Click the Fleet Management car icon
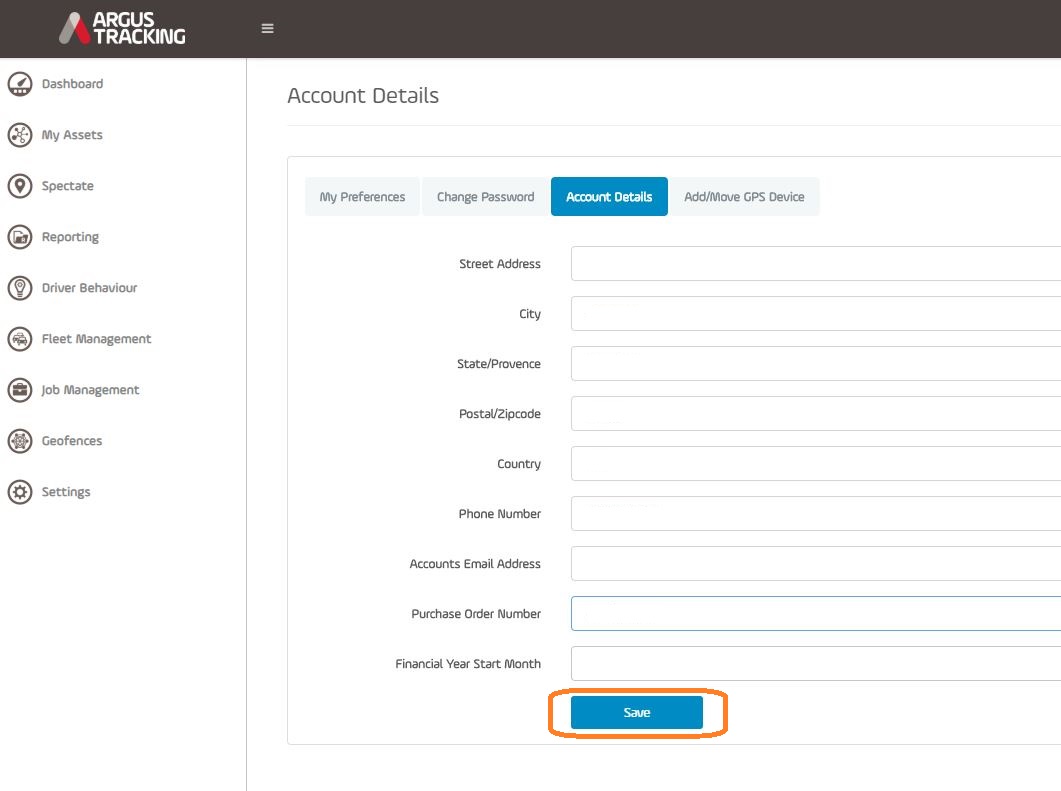 pyautogui.click(x=20, y=339)
